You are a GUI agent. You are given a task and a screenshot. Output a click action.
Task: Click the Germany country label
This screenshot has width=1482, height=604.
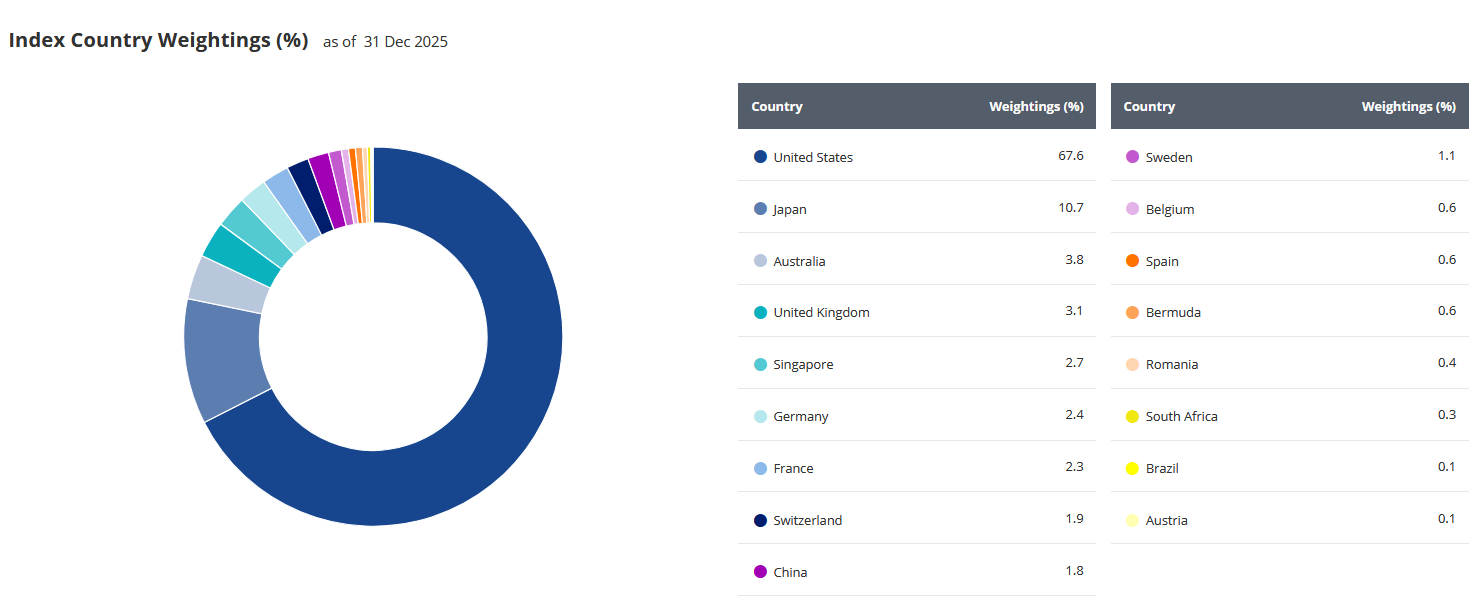point(800,416)
